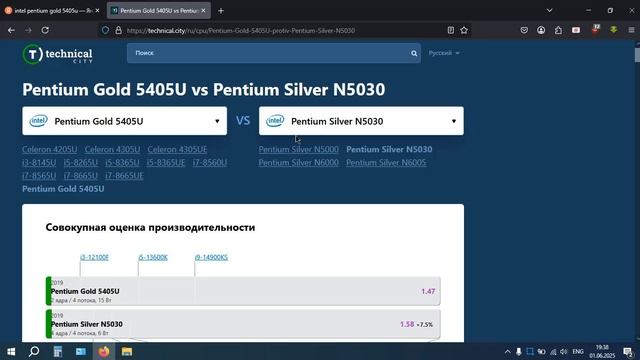Open File Explorer from taskbar
The width and height of the screenshot is (640, 360).
(x=127, y=351)
